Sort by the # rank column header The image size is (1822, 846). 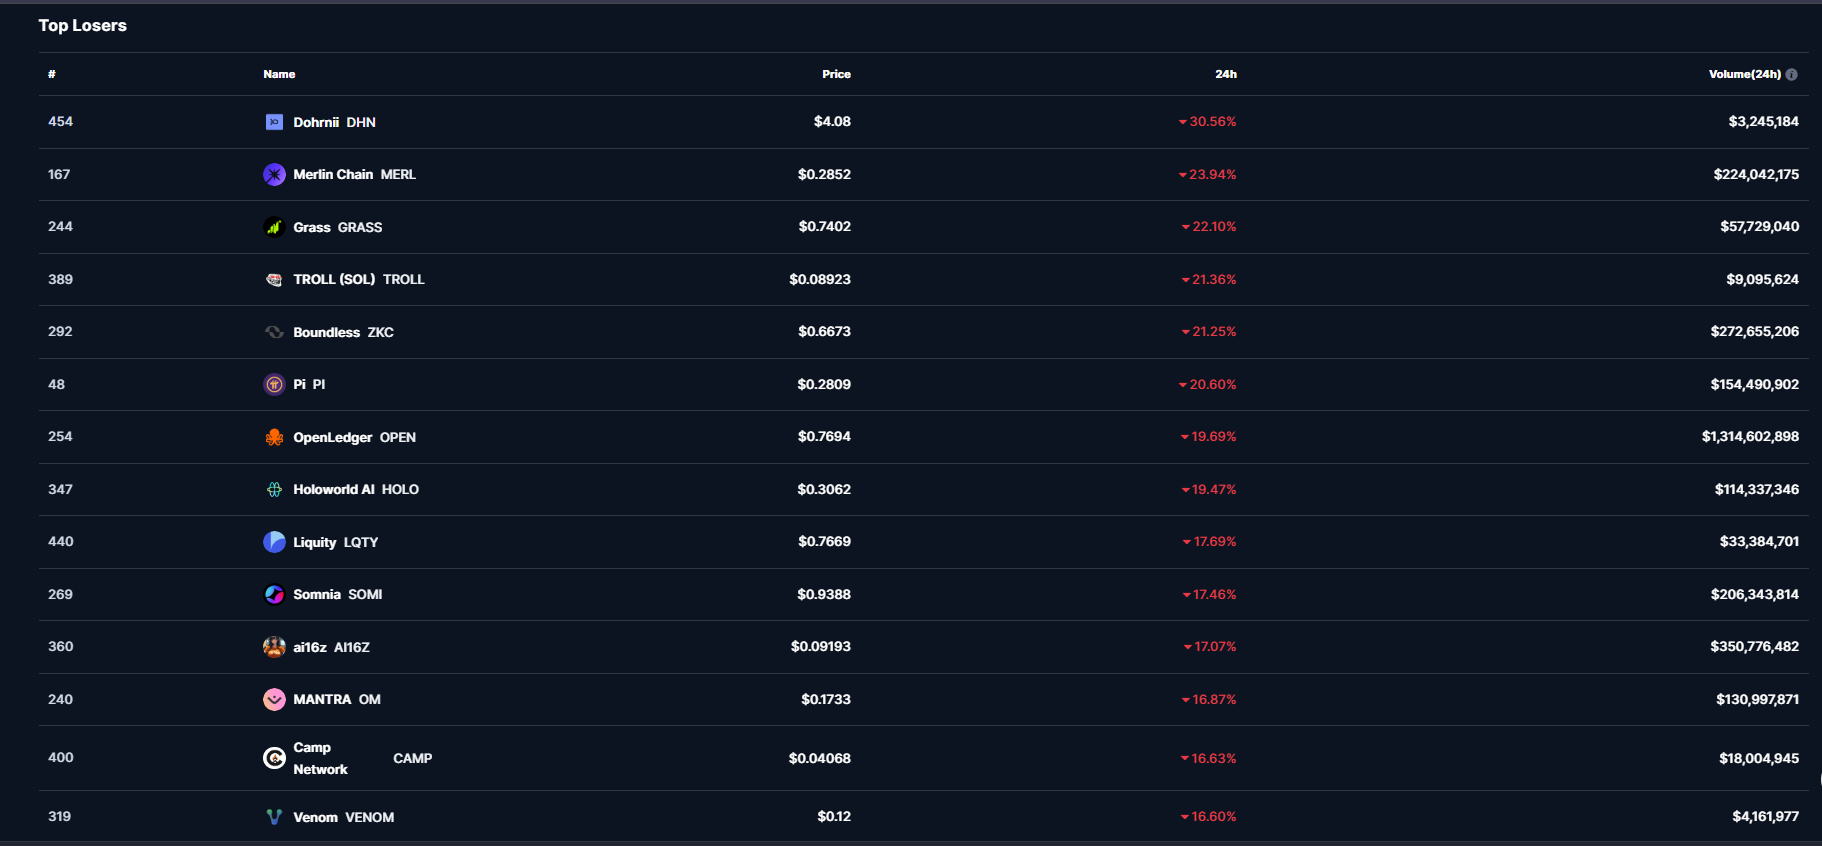52,74
